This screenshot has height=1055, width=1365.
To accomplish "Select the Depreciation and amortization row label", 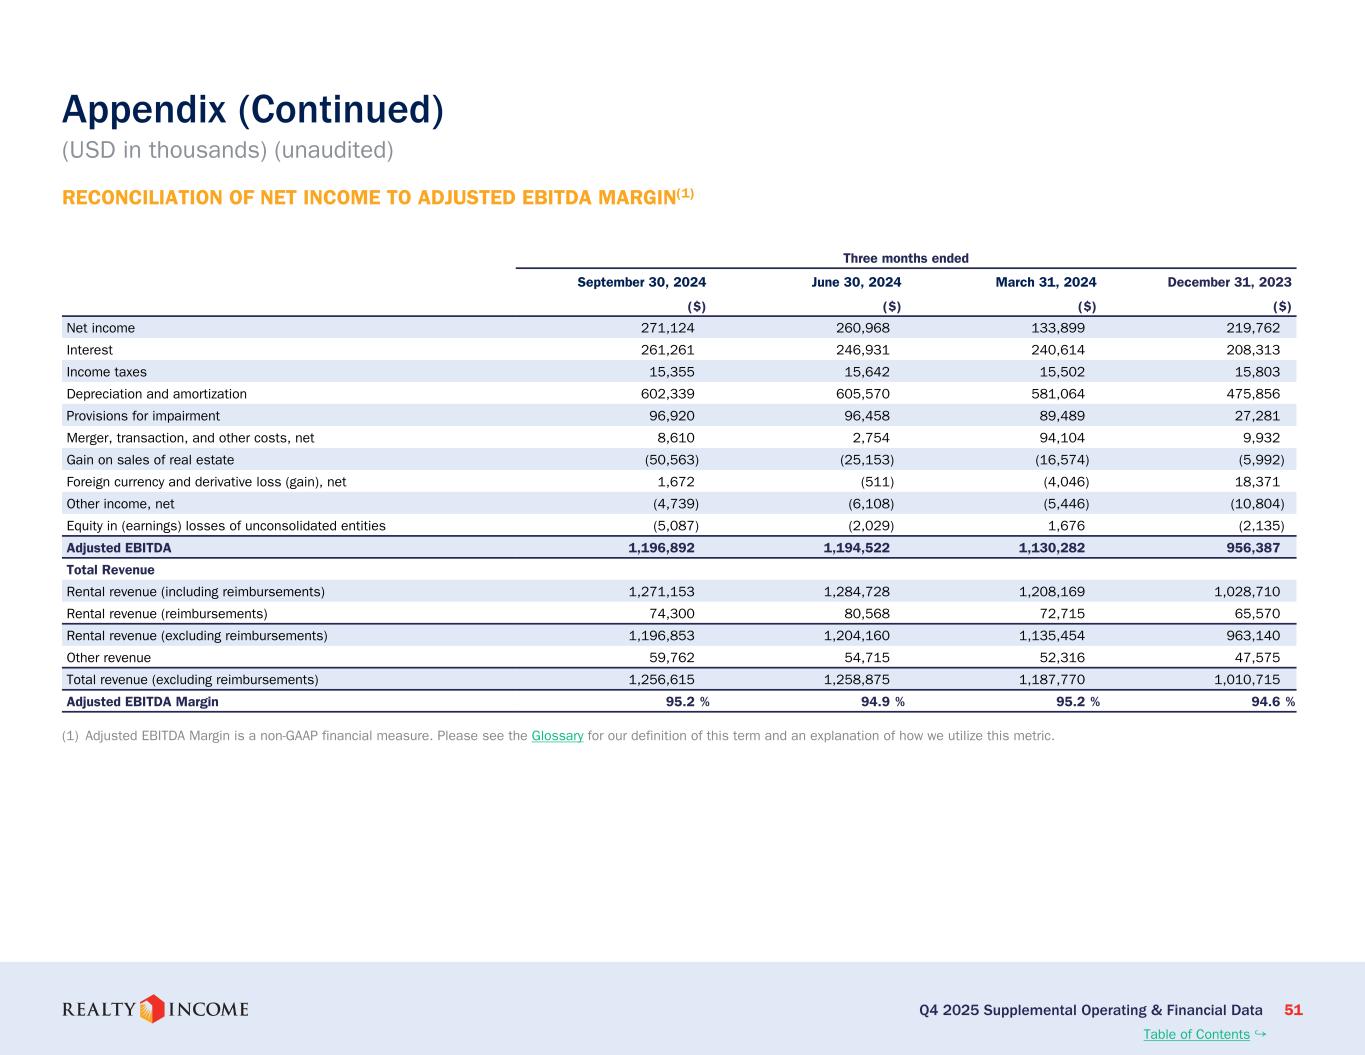I will tap(156, 394).
